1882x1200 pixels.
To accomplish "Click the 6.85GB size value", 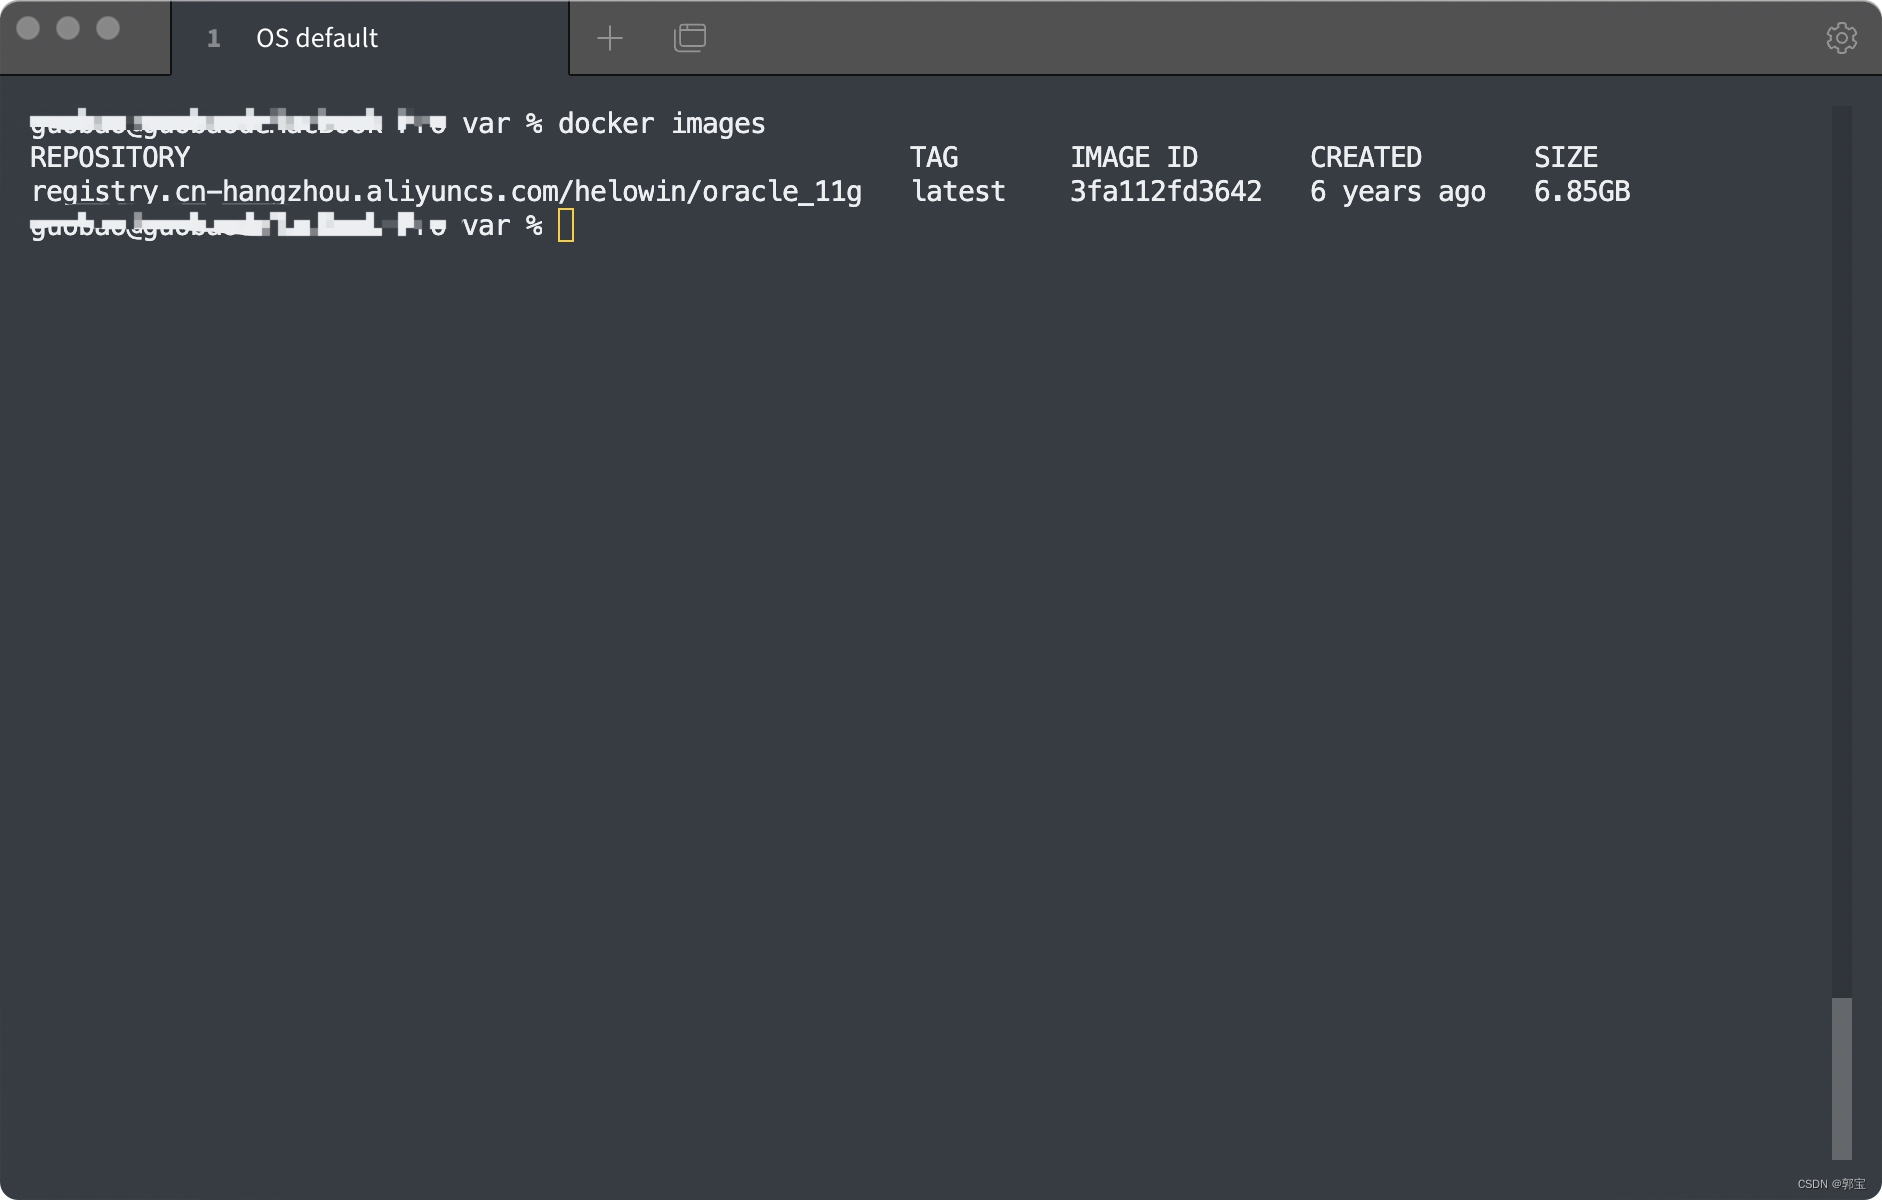I will coord(1582,191).
